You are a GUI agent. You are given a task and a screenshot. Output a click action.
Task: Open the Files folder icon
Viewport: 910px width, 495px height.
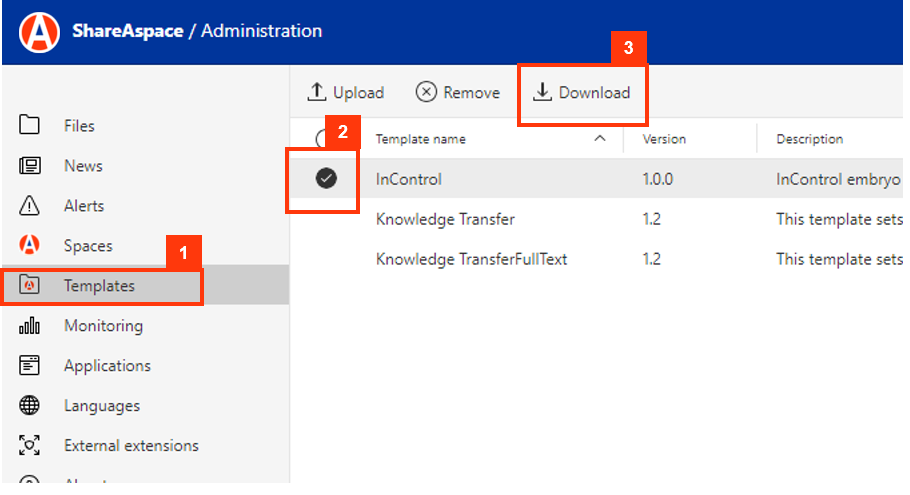pos(29,125)
